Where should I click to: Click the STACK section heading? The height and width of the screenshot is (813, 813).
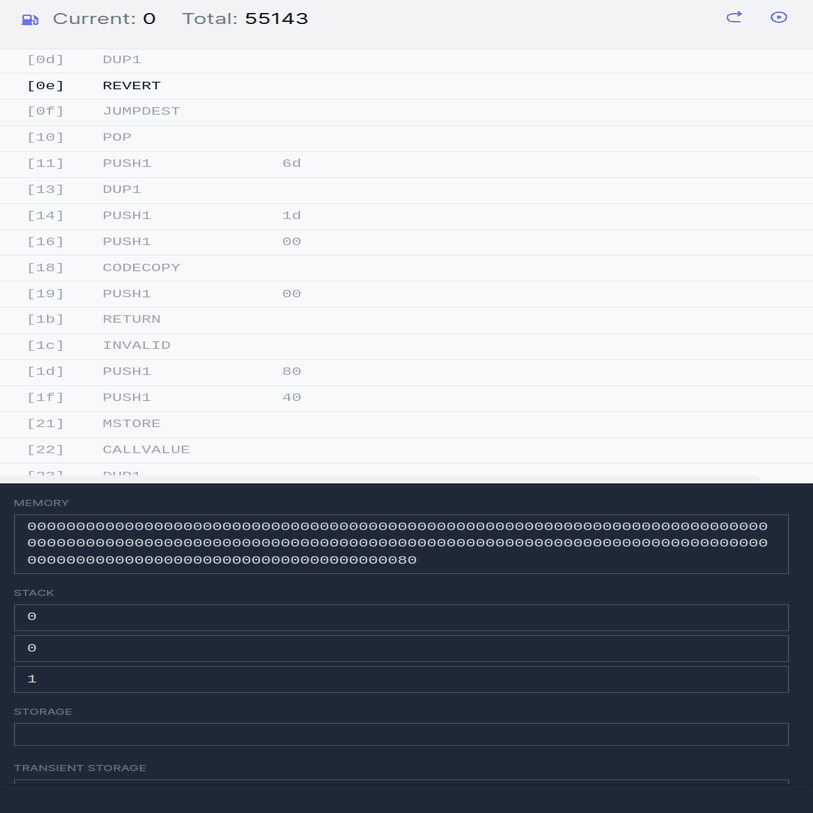[x=34, y=593]
